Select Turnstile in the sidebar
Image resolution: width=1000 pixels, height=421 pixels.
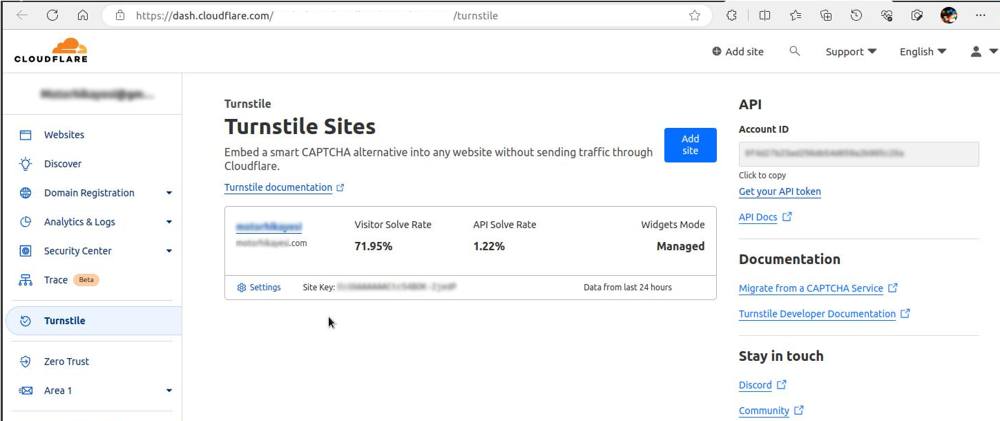pos(64,321)
